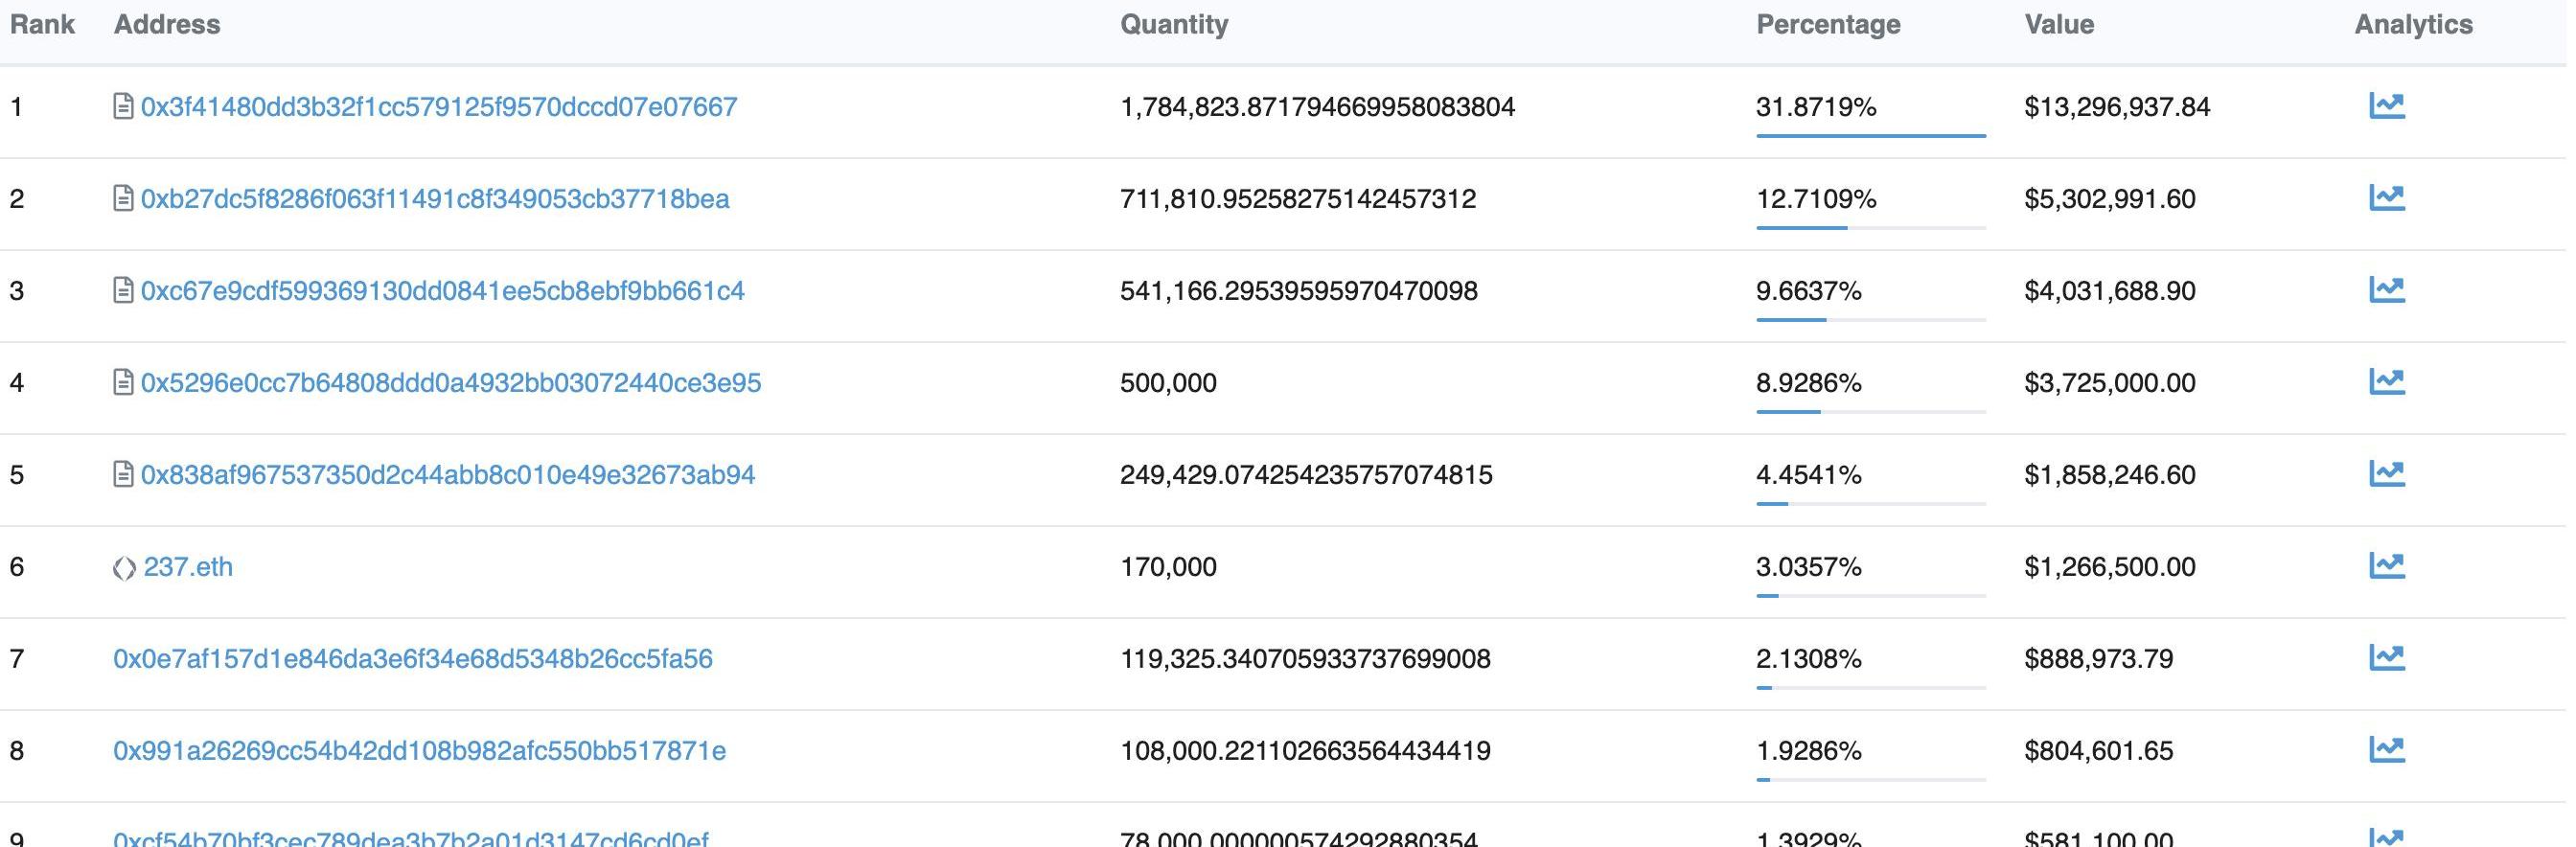
Task: Click contract icon beside address 0x3f41480d
Action: (123, 107)
